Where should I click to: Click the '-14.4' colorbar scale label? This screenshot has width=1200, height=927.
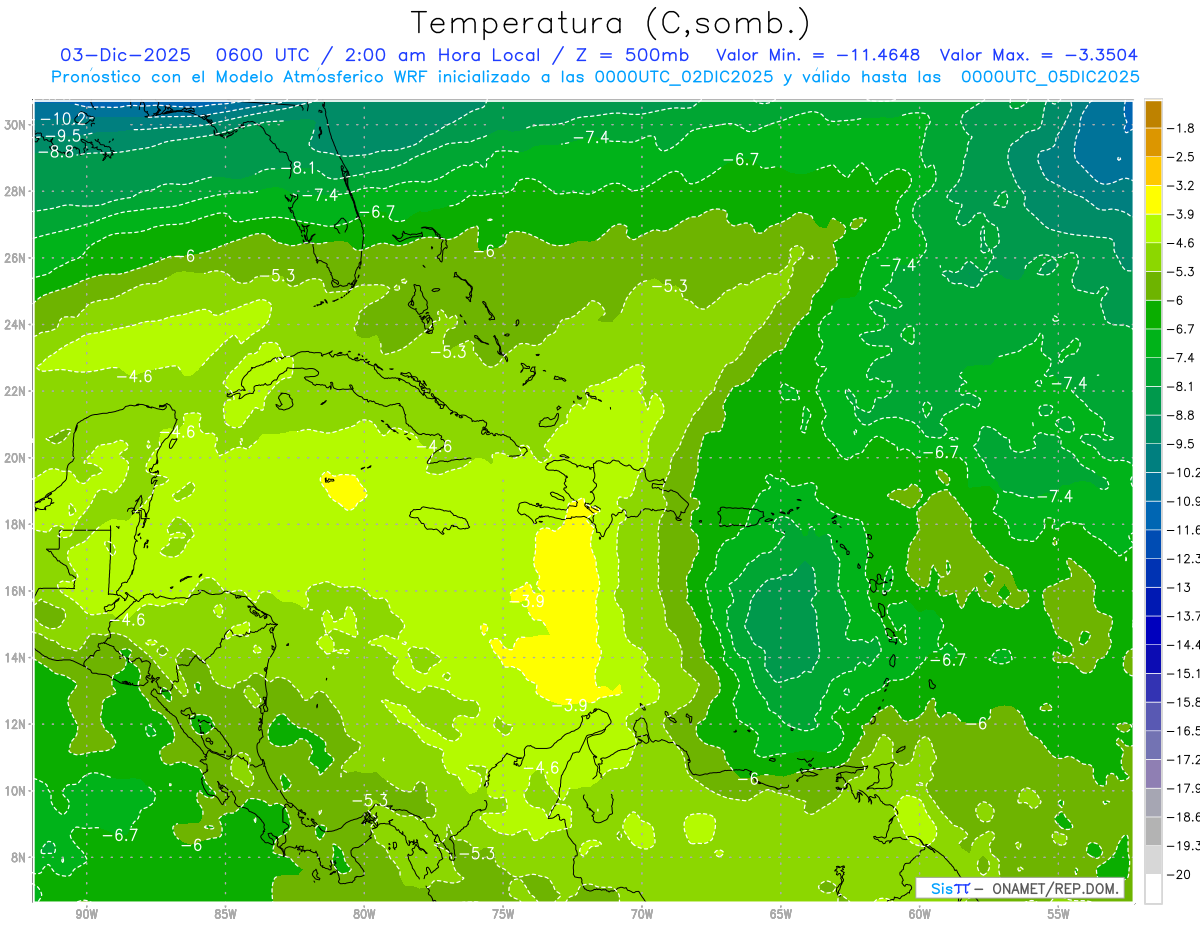pos(1182,644)
